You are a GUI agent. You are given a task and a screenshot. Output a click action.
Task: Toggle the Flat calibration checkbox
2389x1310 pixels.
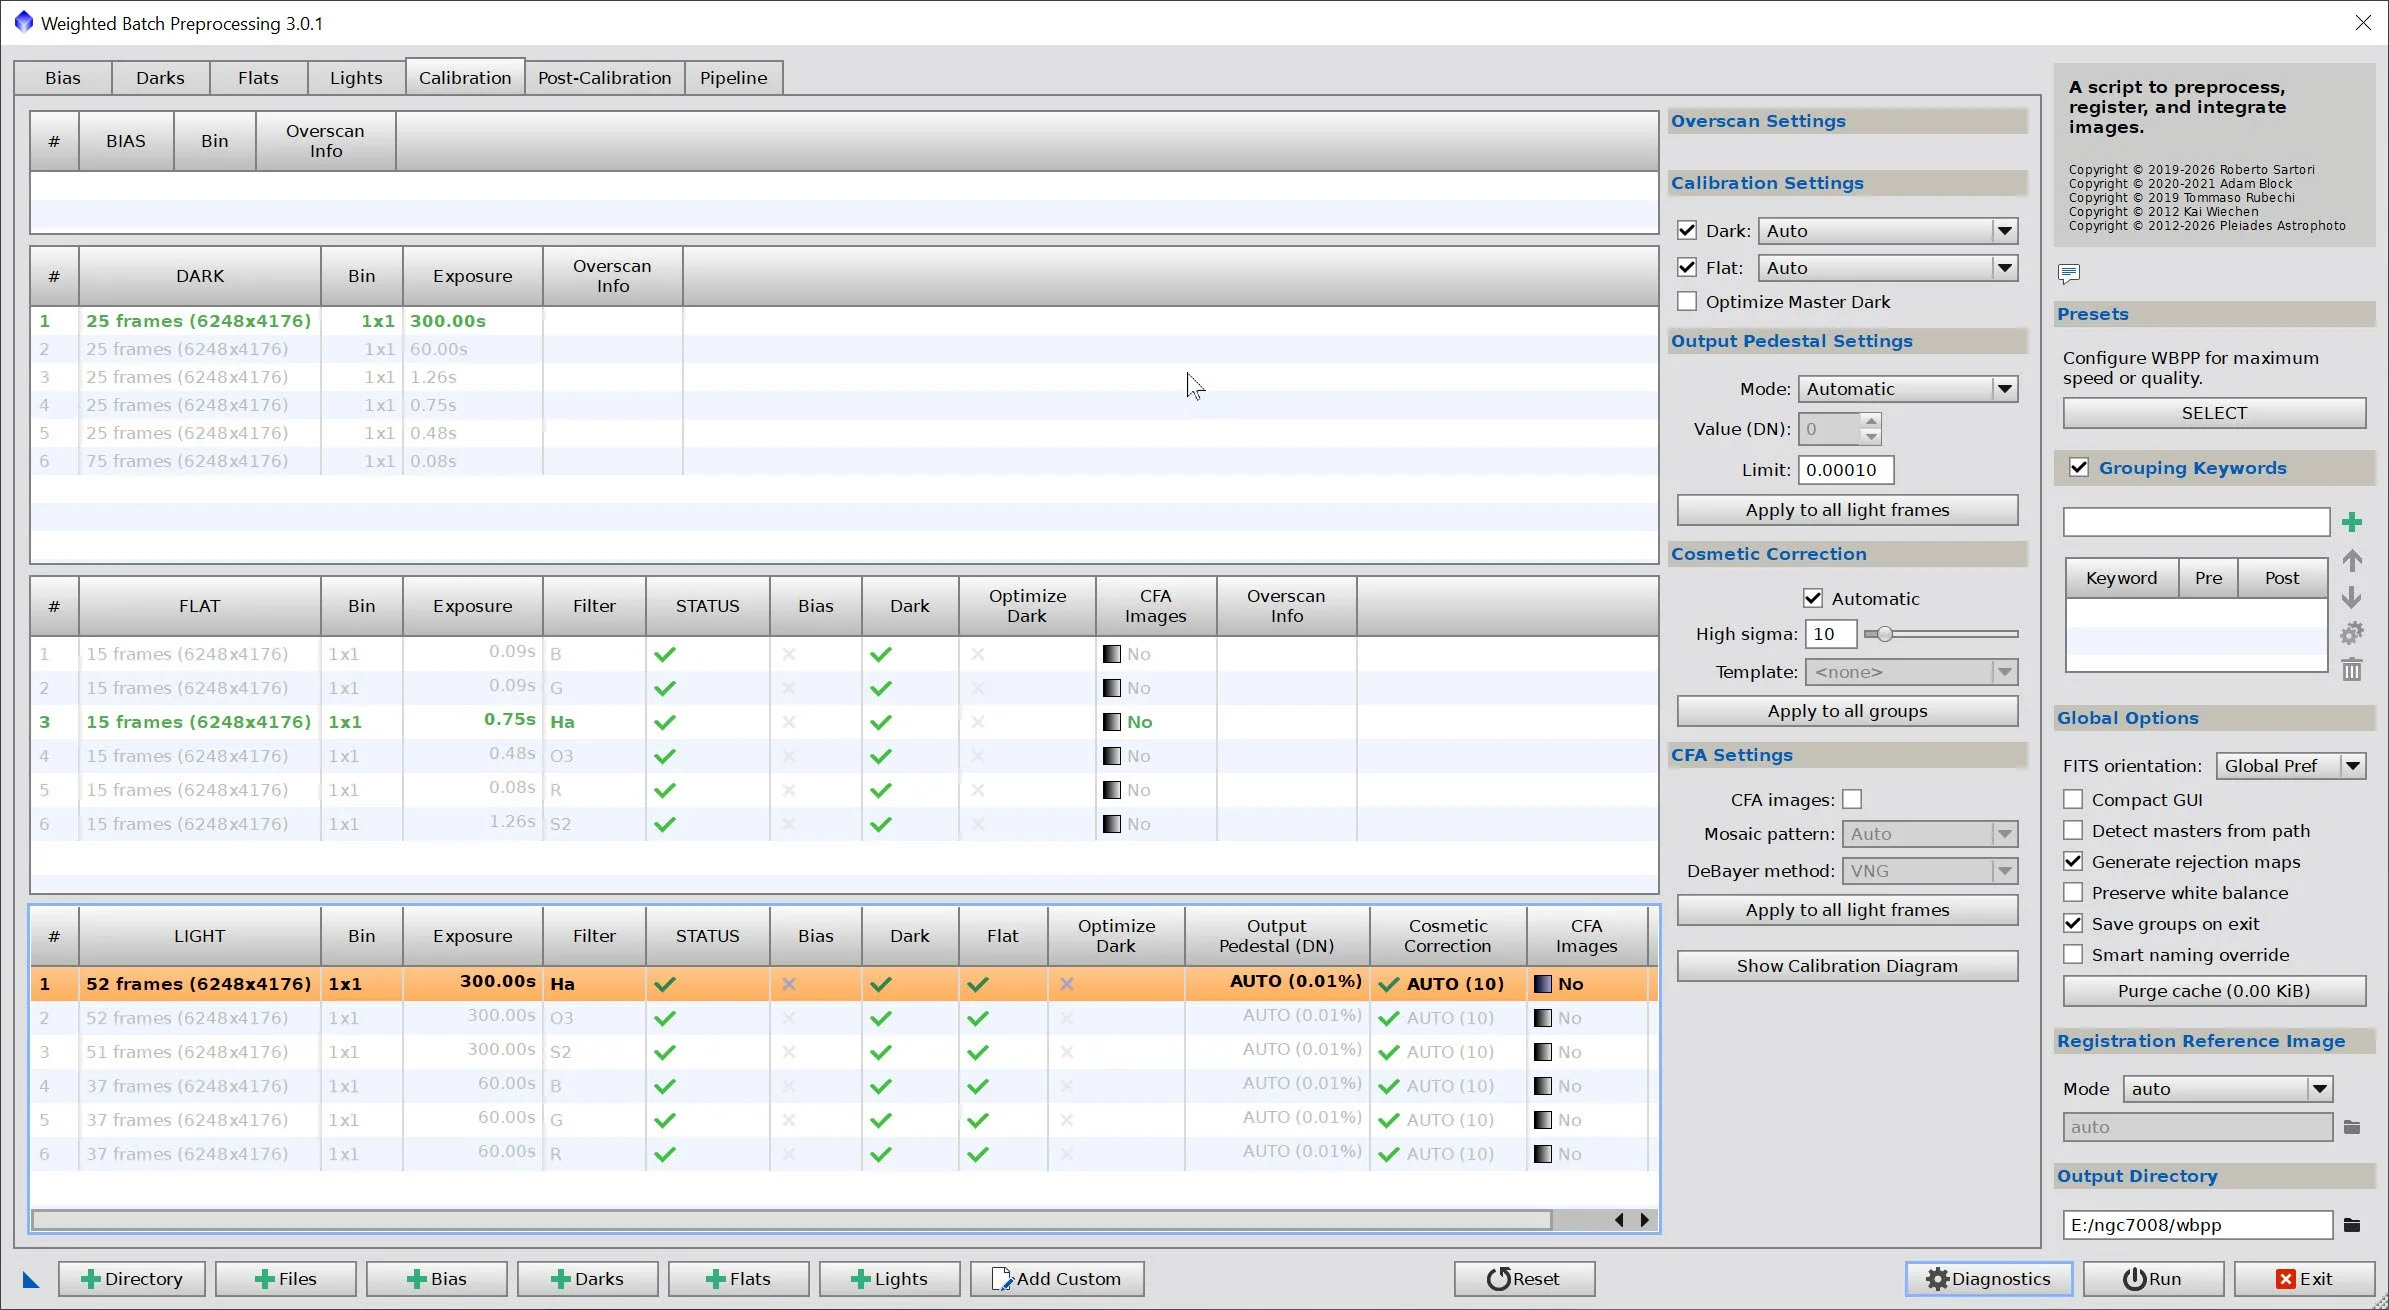click(x=1687, y=267)
